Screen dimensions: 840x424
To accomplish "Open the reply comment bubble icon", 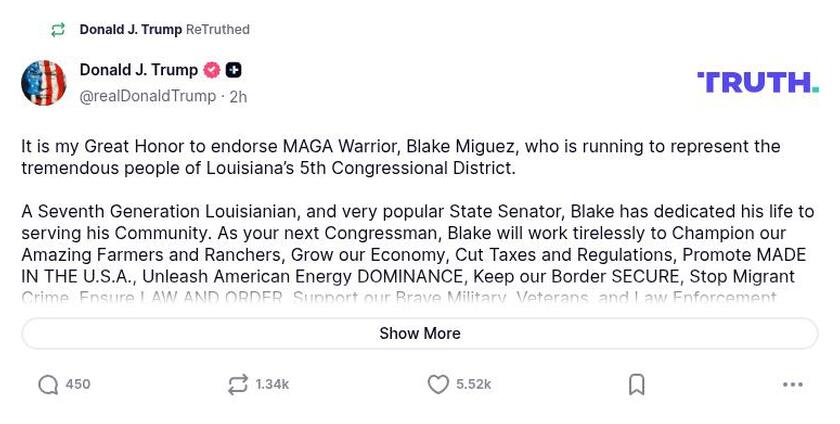I will click(x=48, y=385).
